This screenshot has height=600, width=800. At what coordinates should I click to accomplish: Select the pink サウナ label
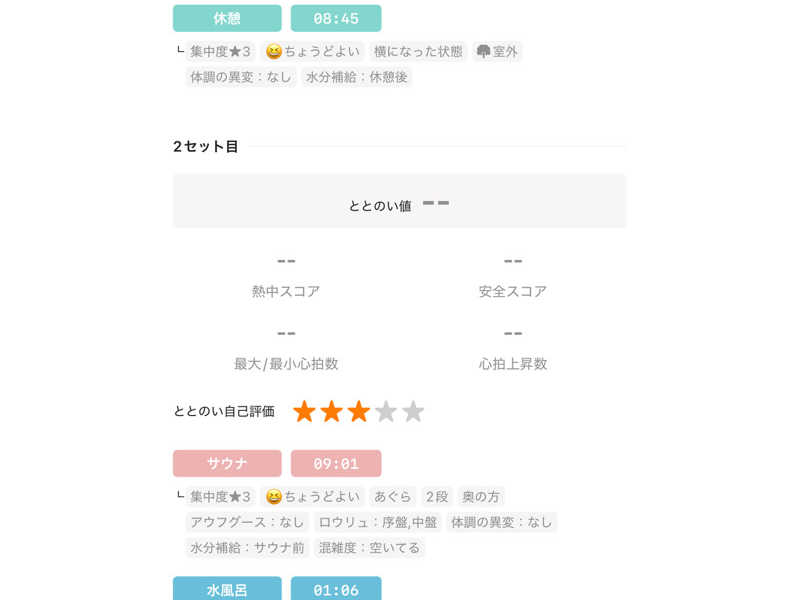tap(227, 464)
